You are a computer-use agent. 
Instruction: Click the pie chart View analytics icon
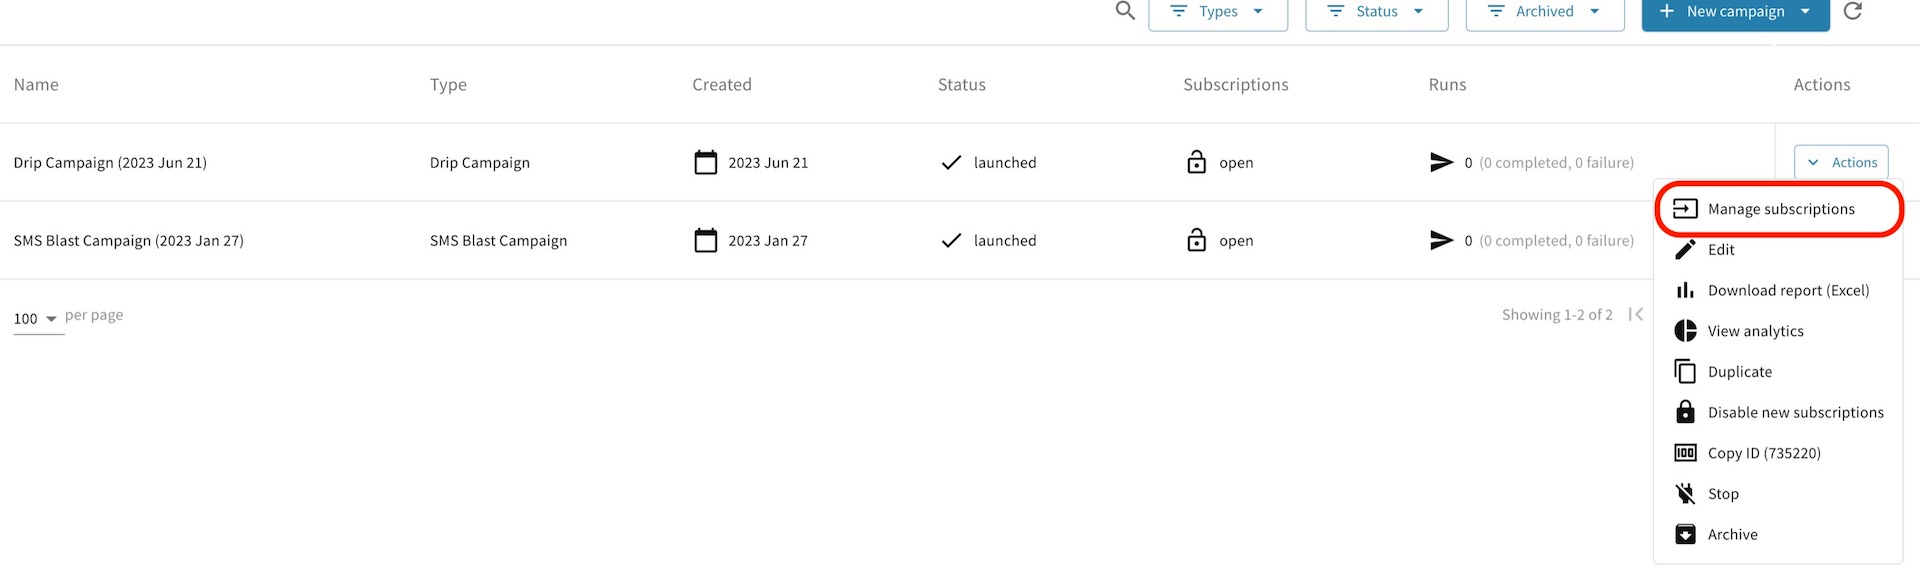(1685, 331)
